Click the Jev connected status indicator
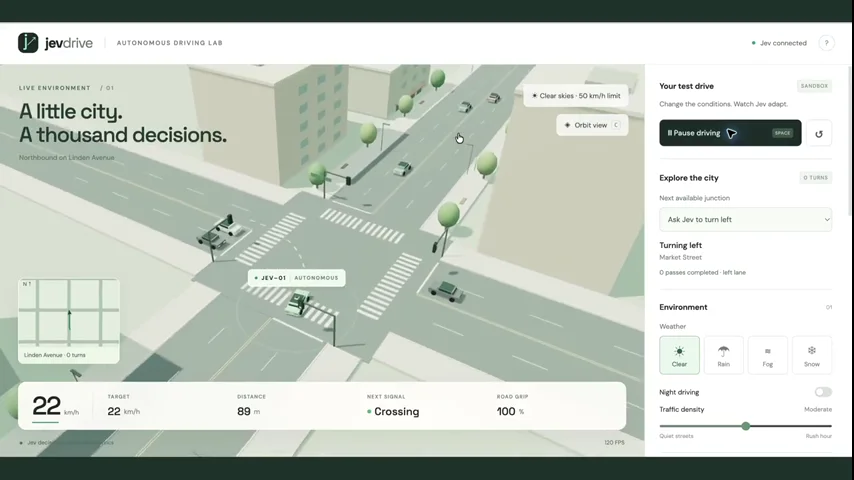Image resolution: width=854 pixels, height=480 pixels. (779, 43)
